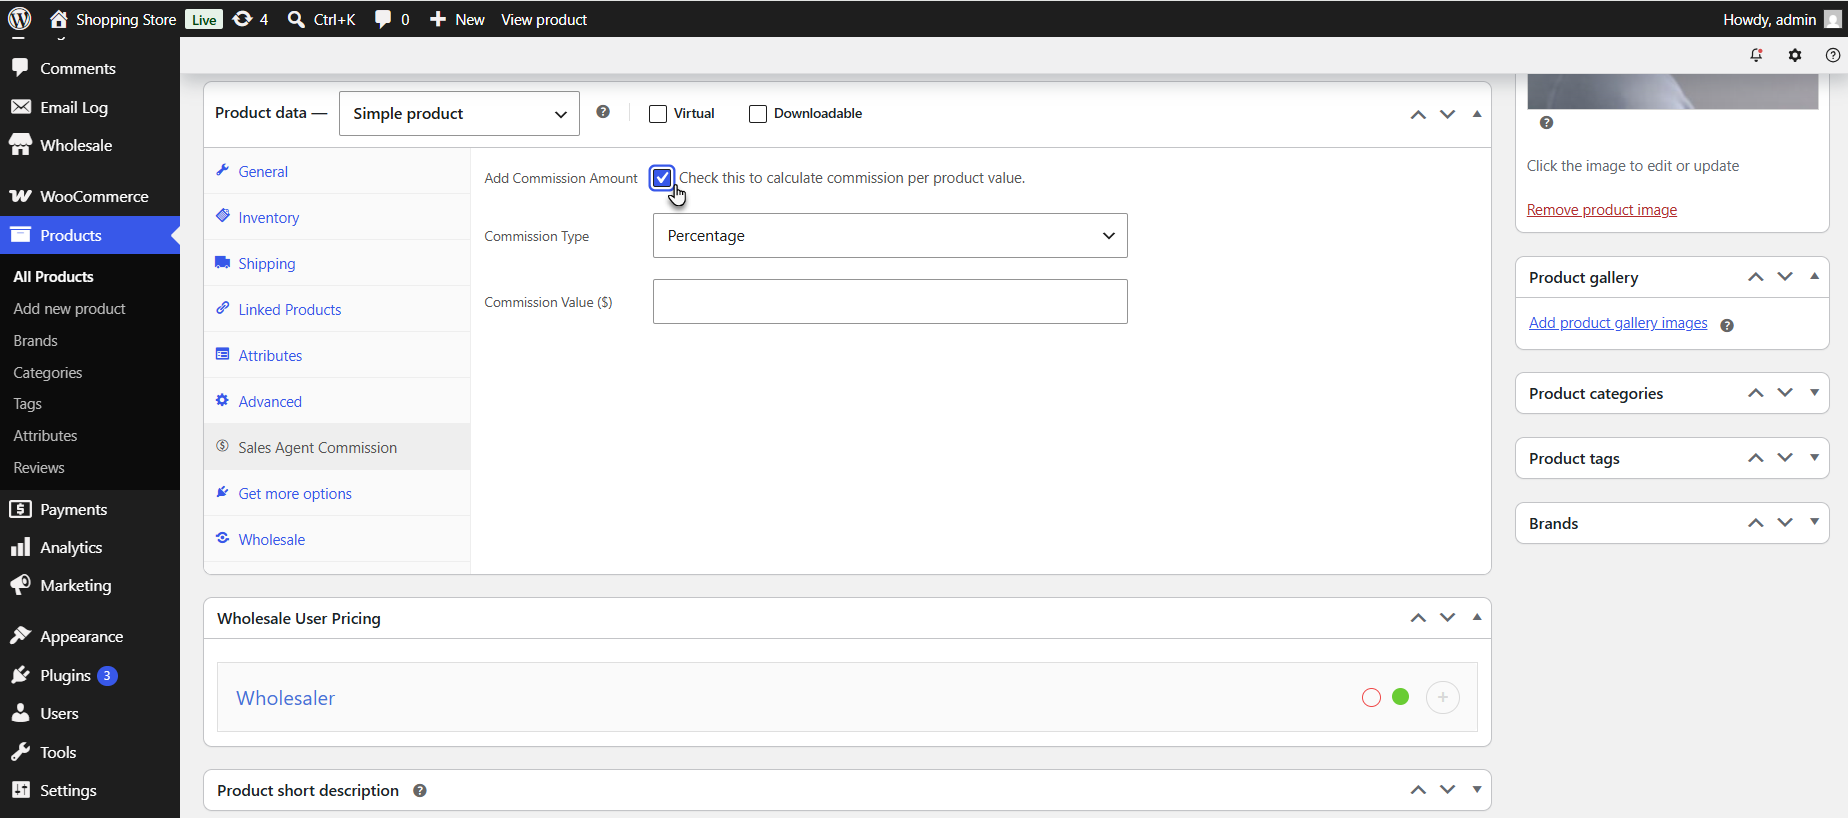This screenshot has height=818, width=1848.
Task: Expand the Product short description panel
Action: pos(1477,790)
